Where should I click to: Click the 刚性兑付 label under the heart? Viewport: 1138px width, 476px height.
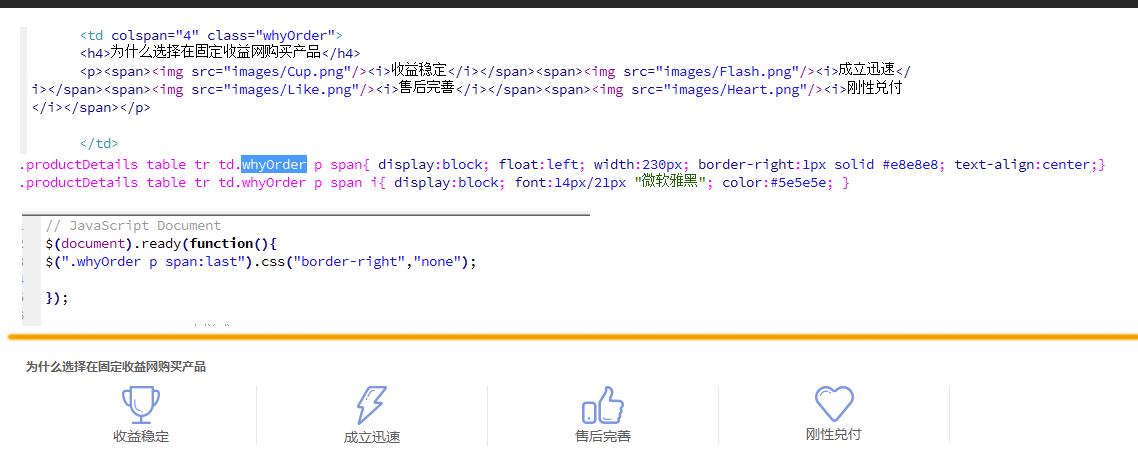point(833,435)
